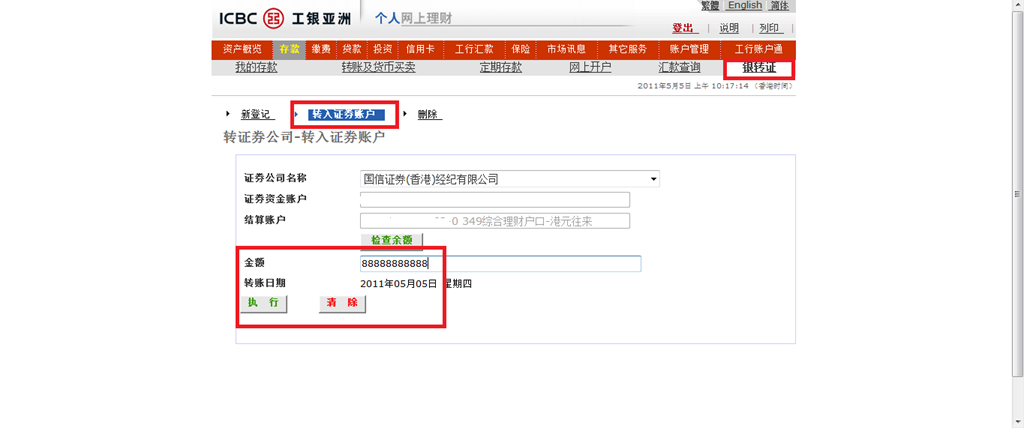Go to 定期存款 in the submenu

point(501,68)
